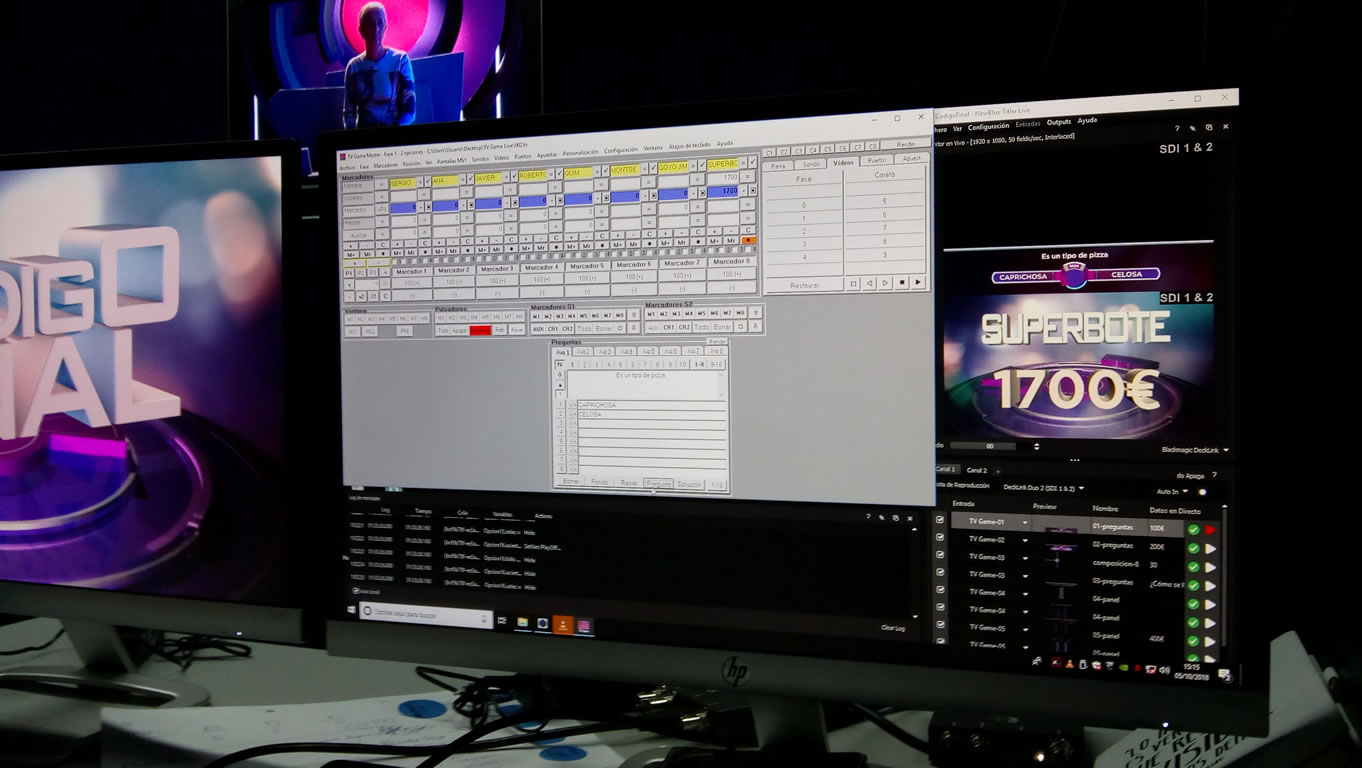
Task: Click the orange record button under SUPERBOTE
Action: (x=748, y=240)
